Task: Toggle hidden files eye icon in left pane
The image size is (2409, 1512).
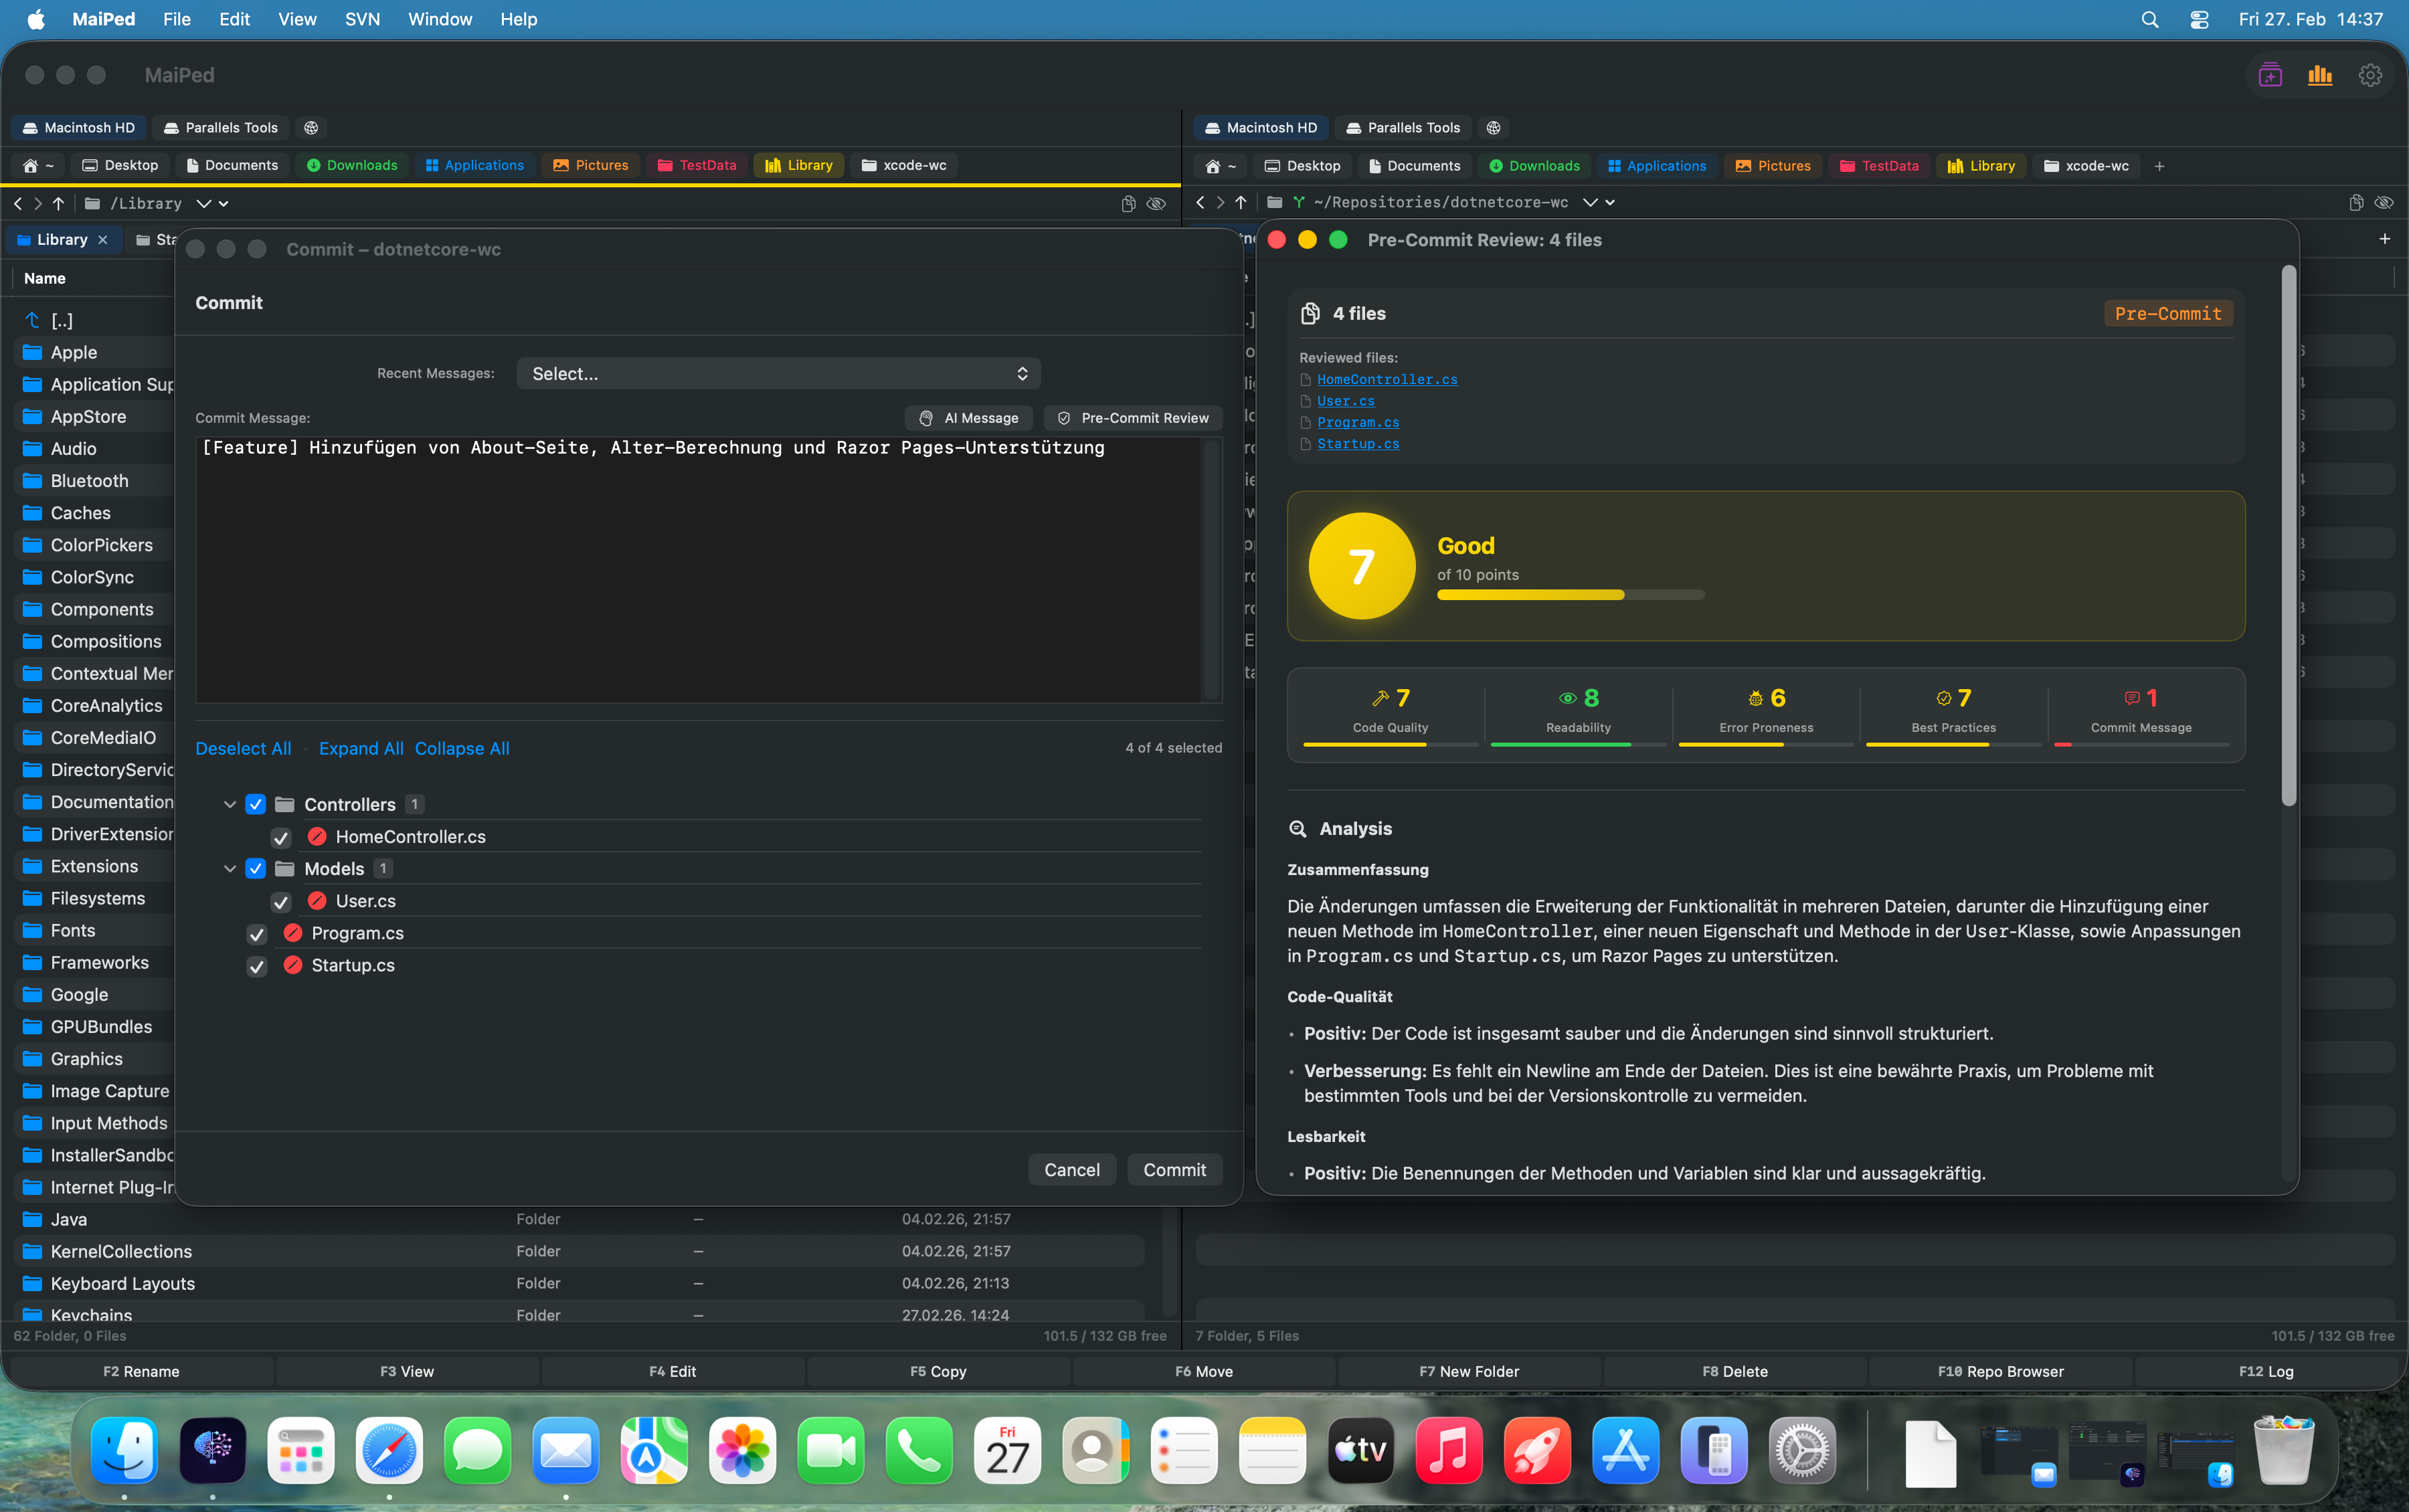Action: [1156, 203]
